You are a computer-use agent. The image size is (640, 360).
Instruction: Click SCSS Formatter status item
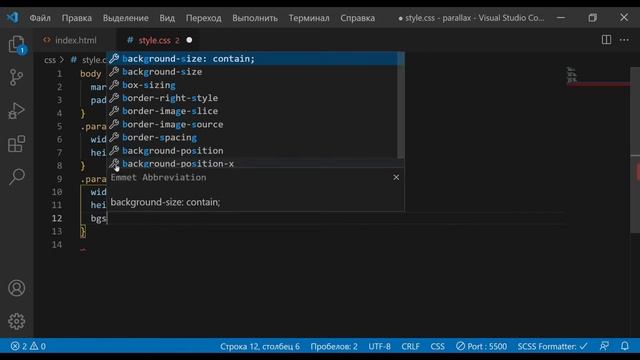[553, 347]
